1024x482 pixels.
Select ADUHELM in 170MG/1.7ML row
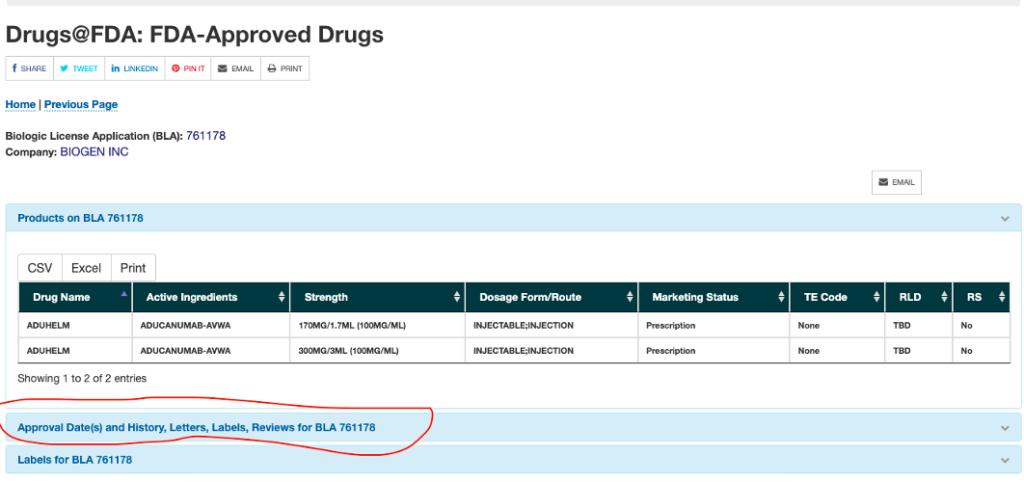tap(48, 325)
